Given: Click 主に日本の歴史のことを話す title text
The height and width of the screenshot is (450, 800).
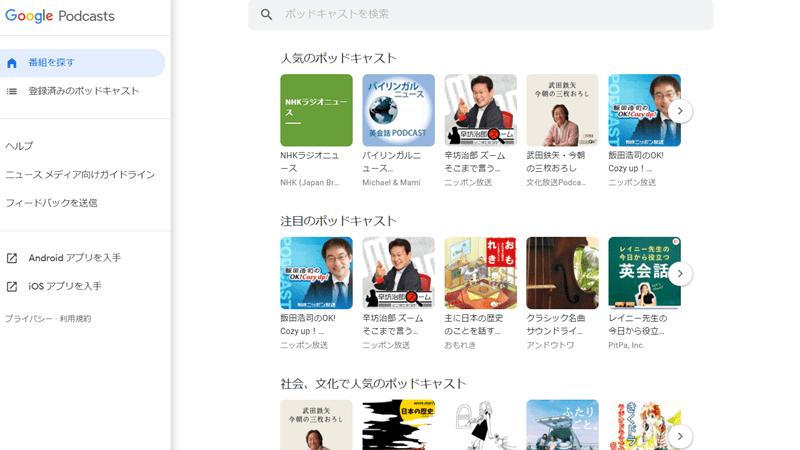Looking at the screenshot, I should (473, 324).
